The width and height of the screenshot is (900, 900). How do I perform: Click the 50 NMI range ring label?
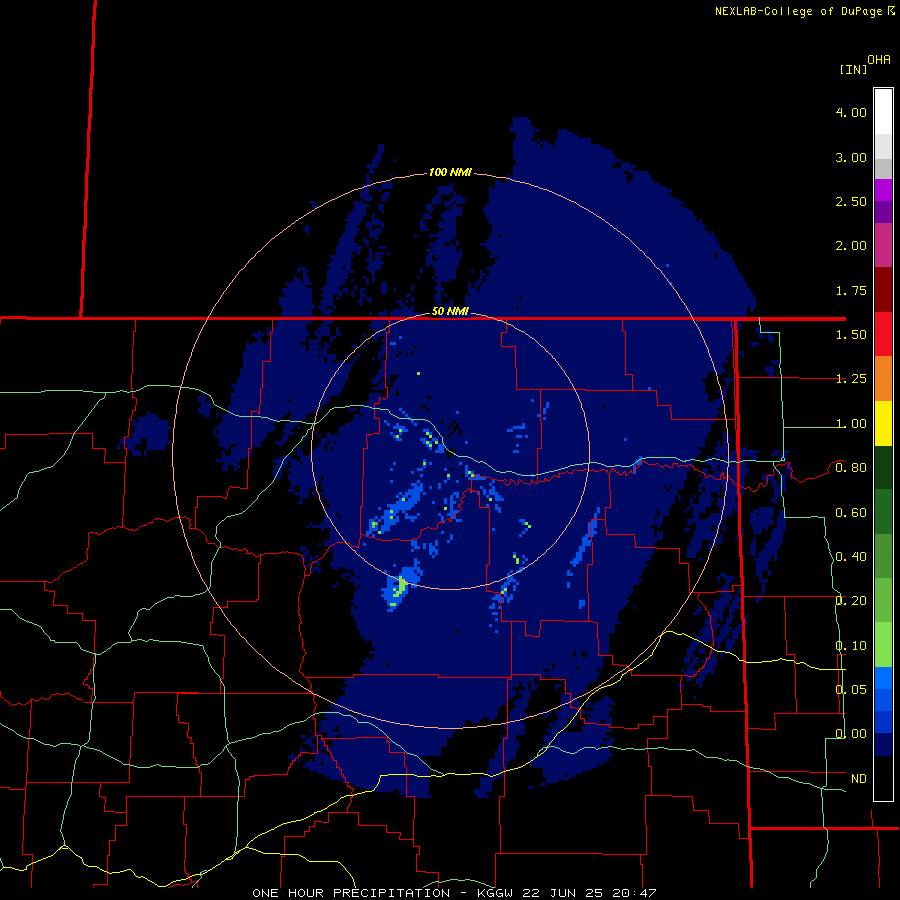(x=450, y=311)
